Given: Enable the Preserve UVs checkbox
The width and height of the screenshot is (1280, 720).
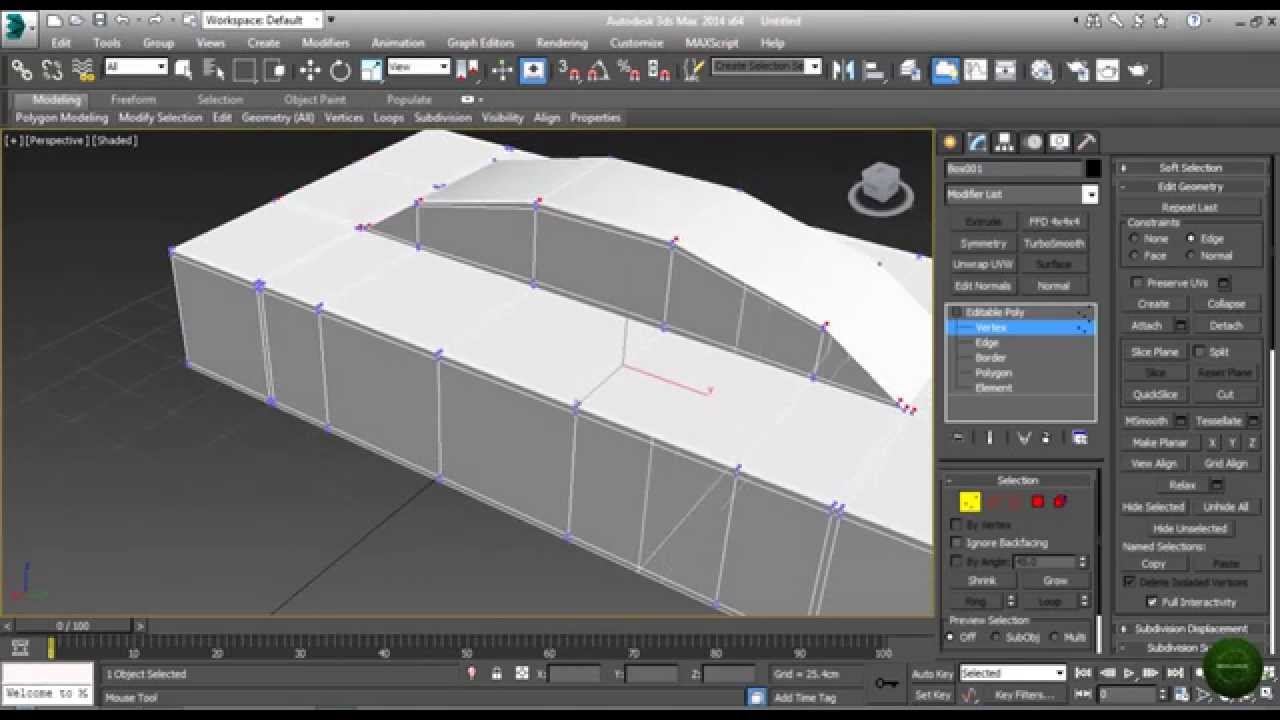Looking at the screenshot, I should (x=1136, y=283).
